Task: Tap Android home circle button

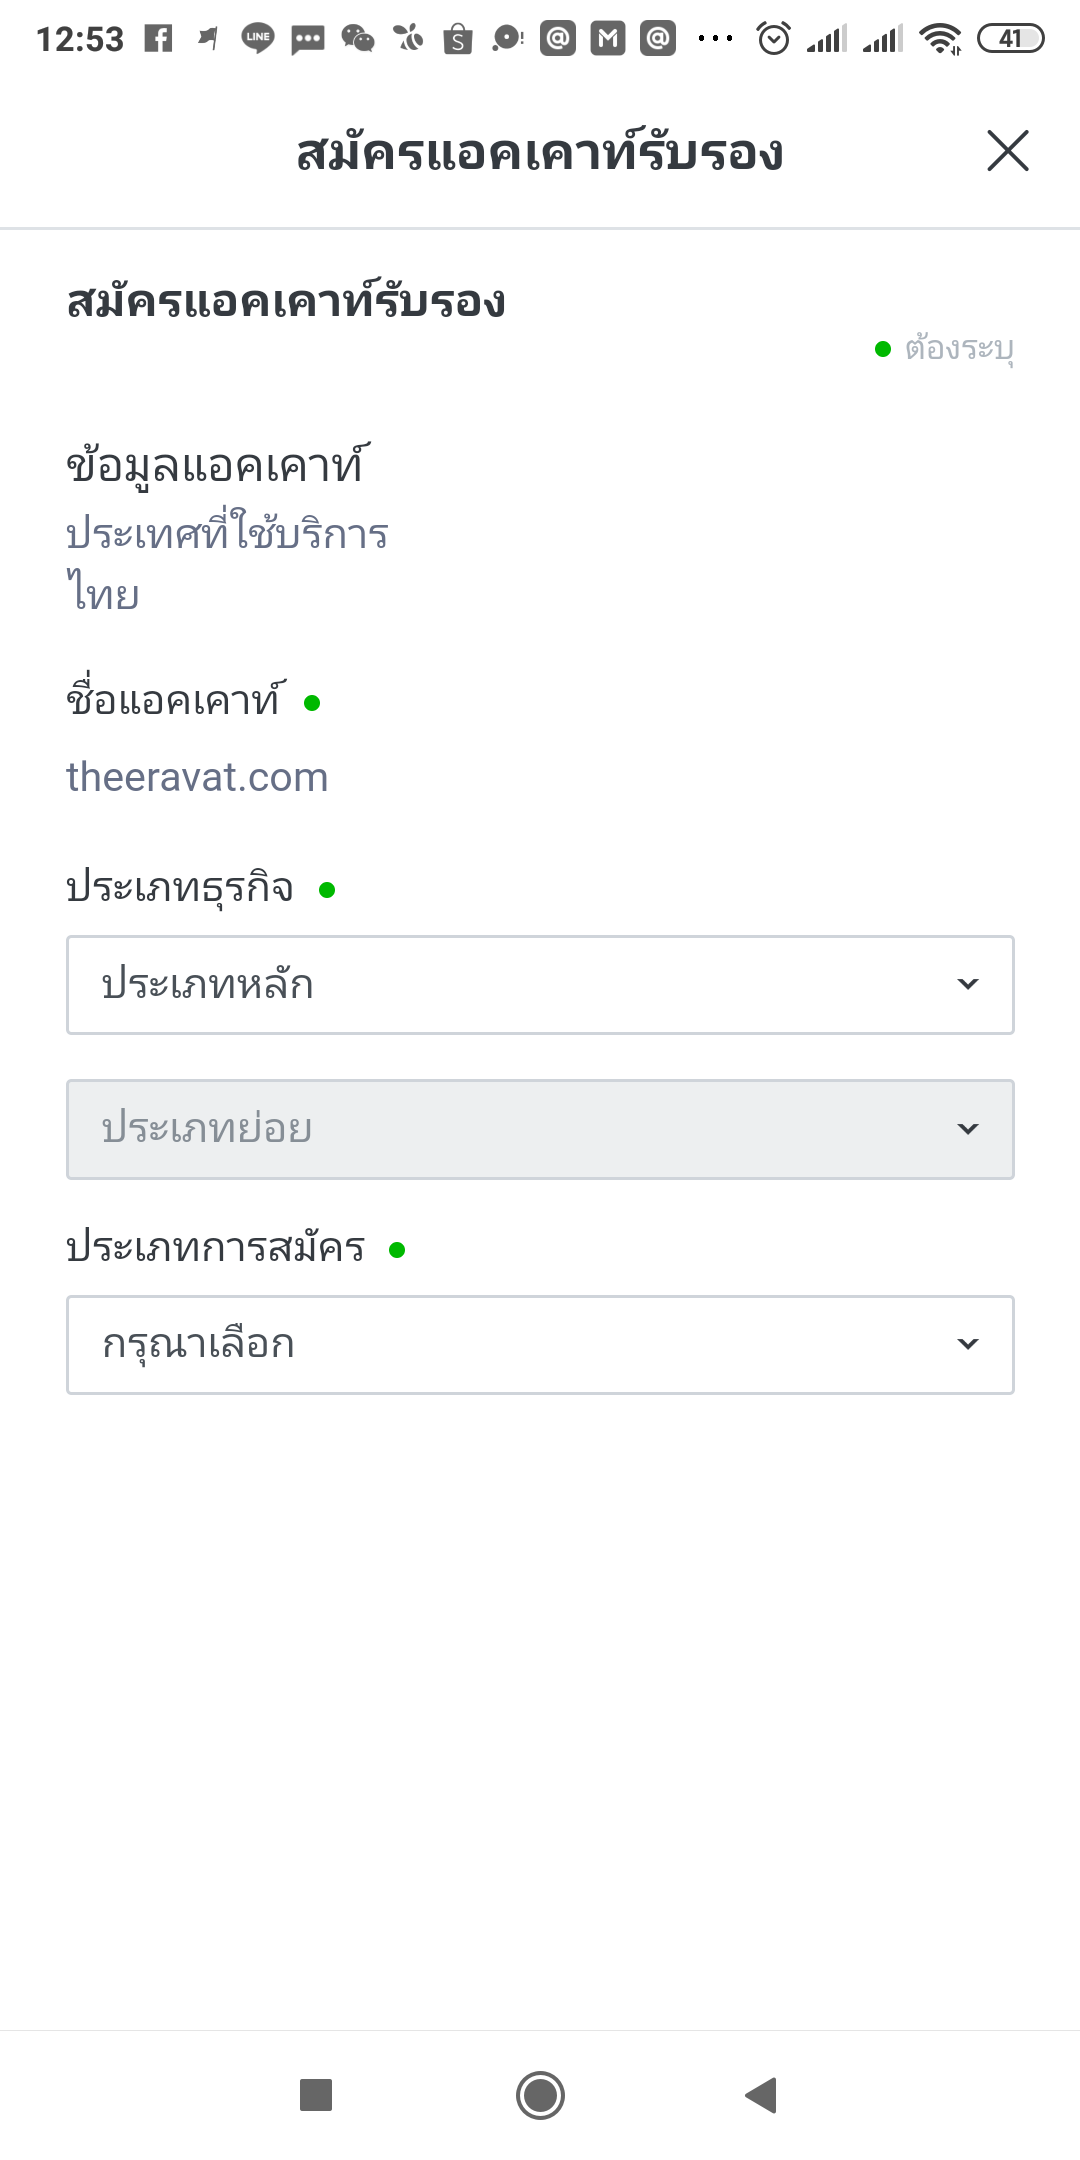Action: 540,2094
